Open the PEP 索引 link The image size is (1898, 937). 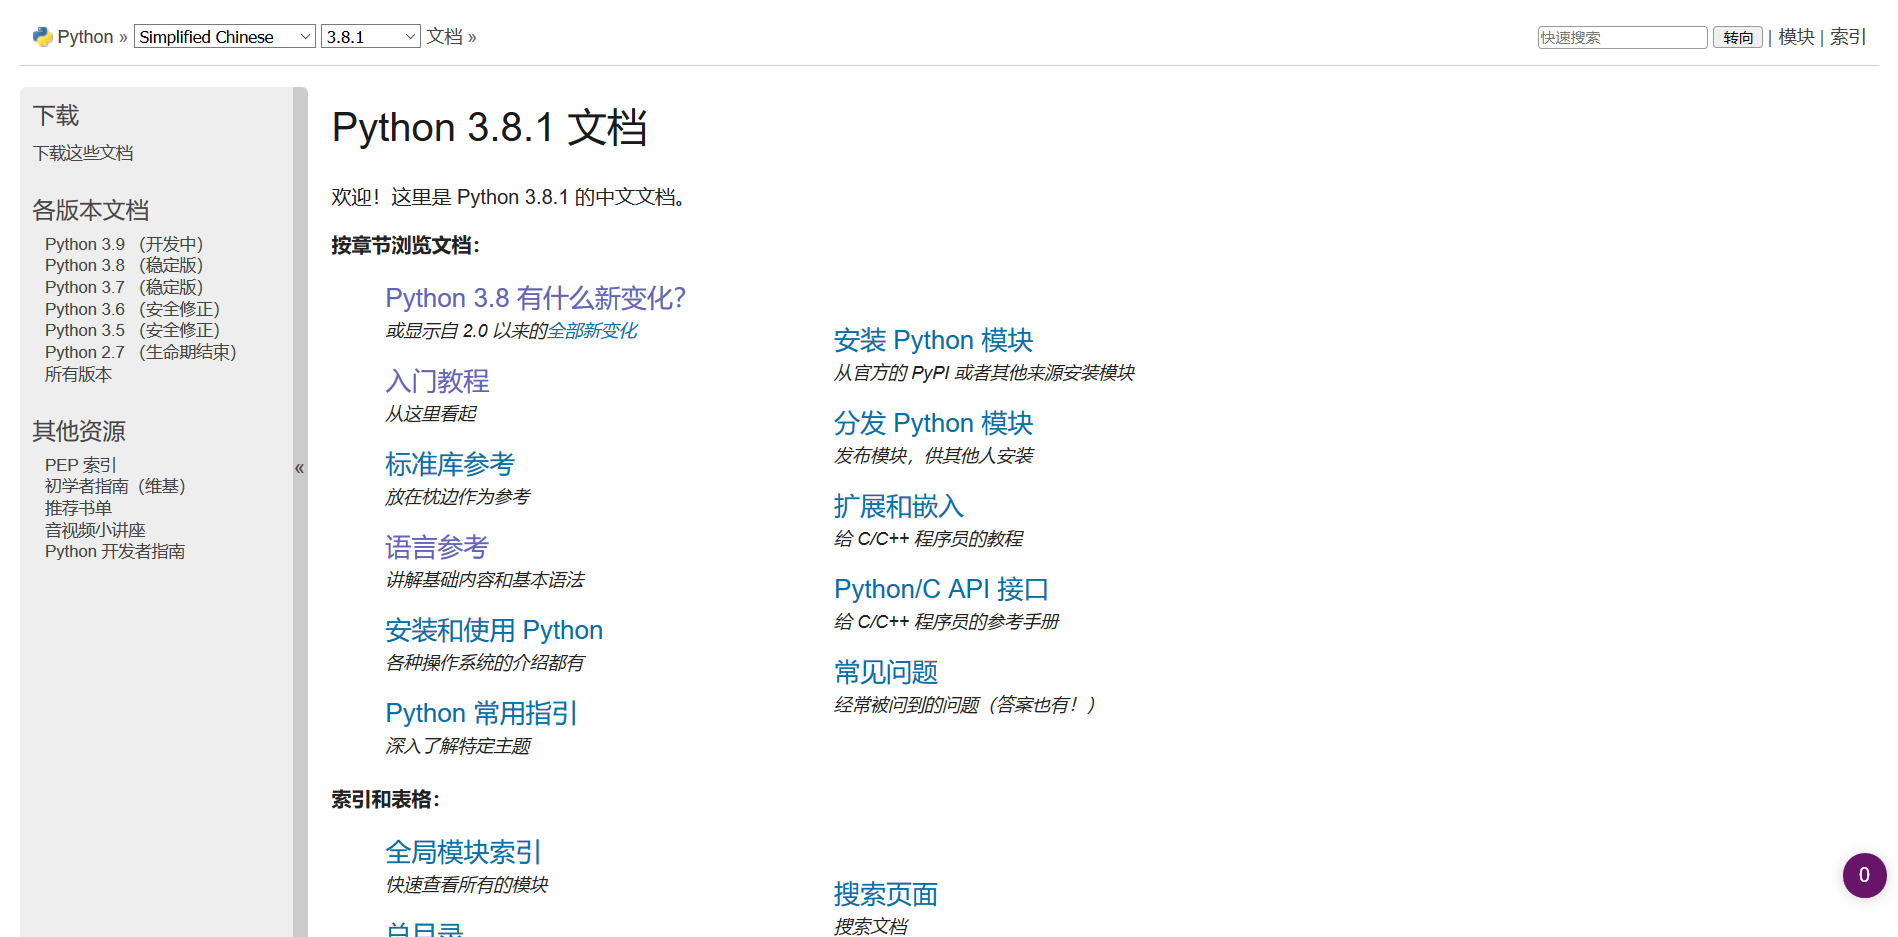(81, 465)
